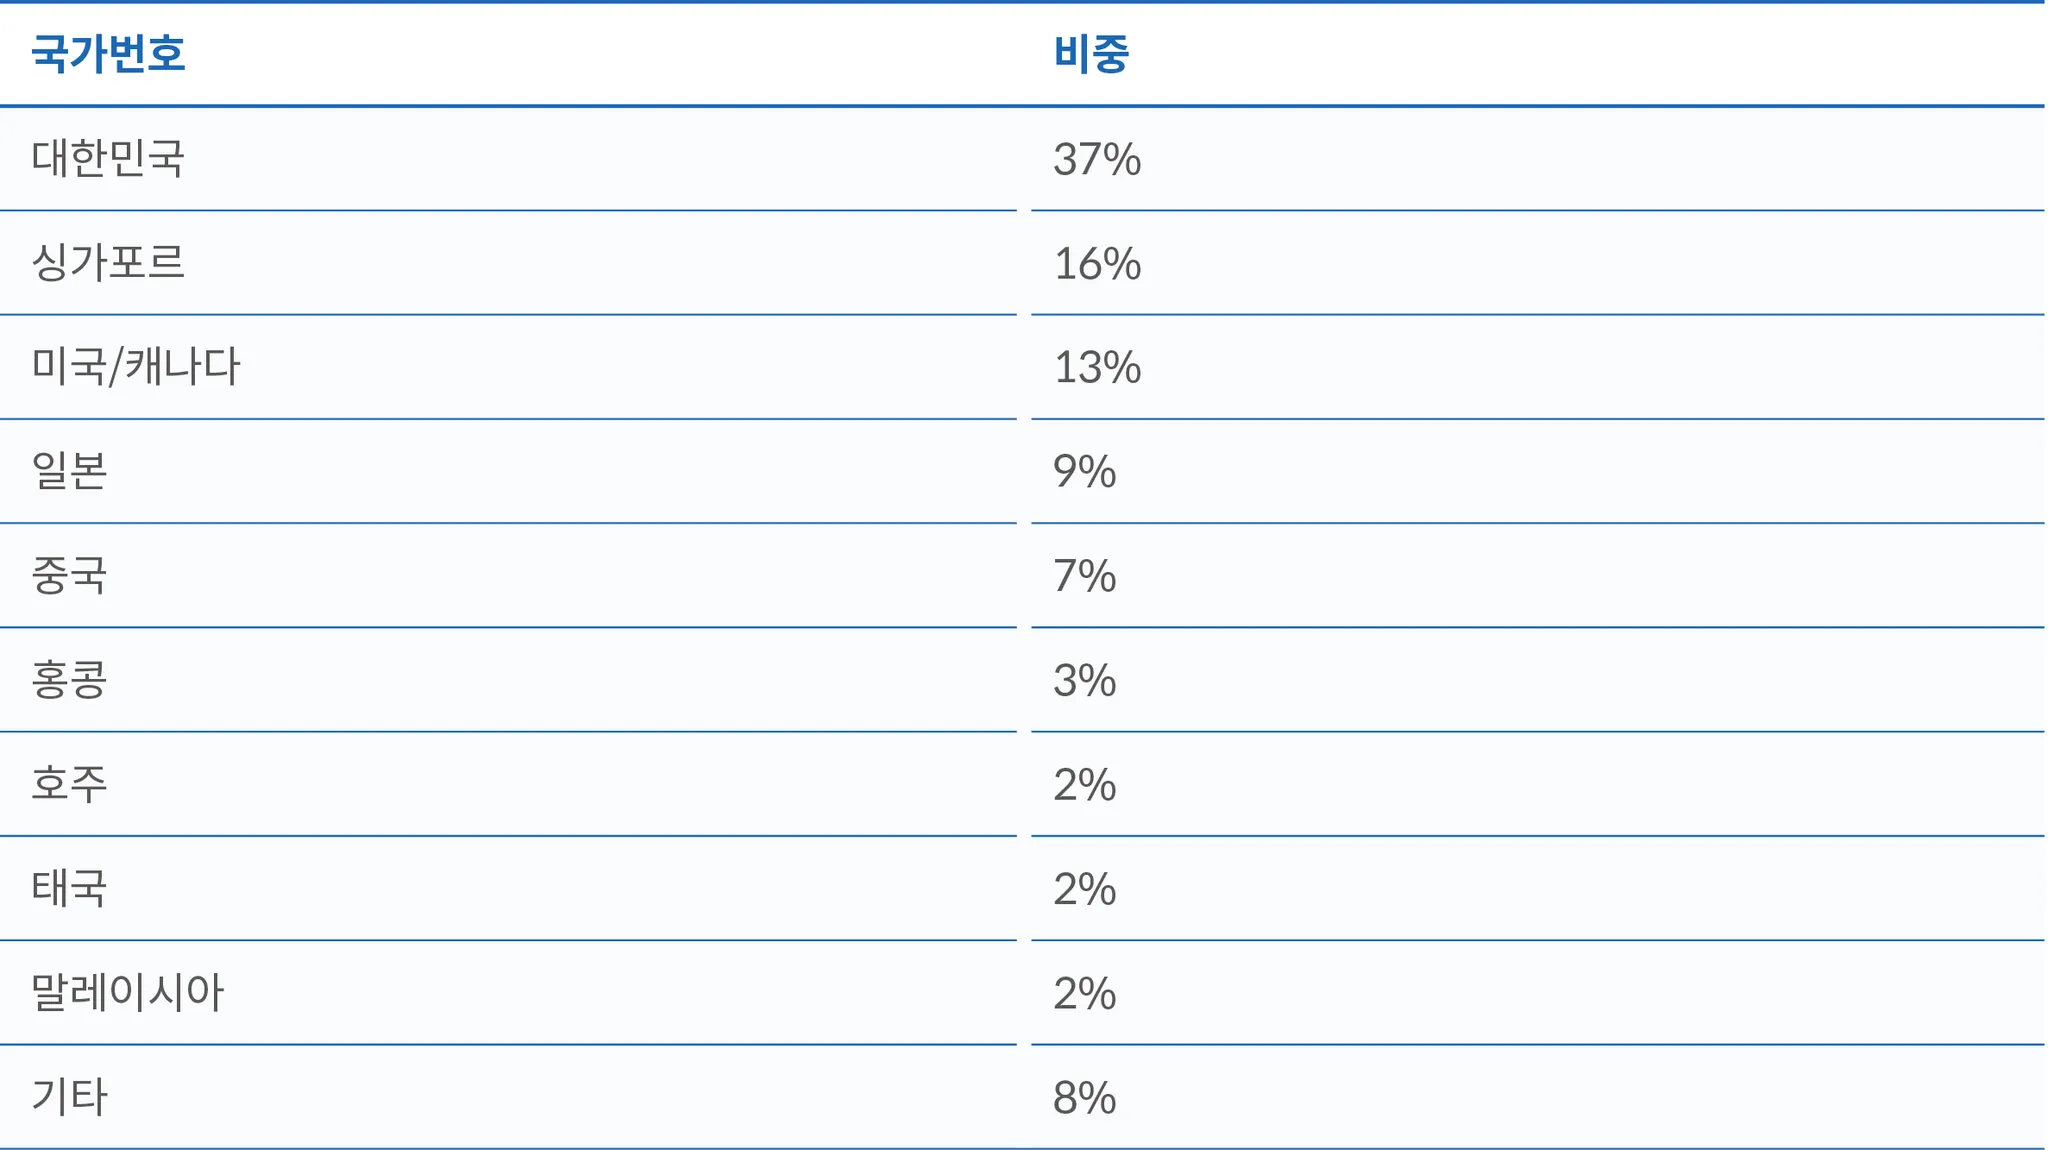This screenshot has width=2048, height=1150.
Task: Click the 37% value cell
Action: 1097,160
